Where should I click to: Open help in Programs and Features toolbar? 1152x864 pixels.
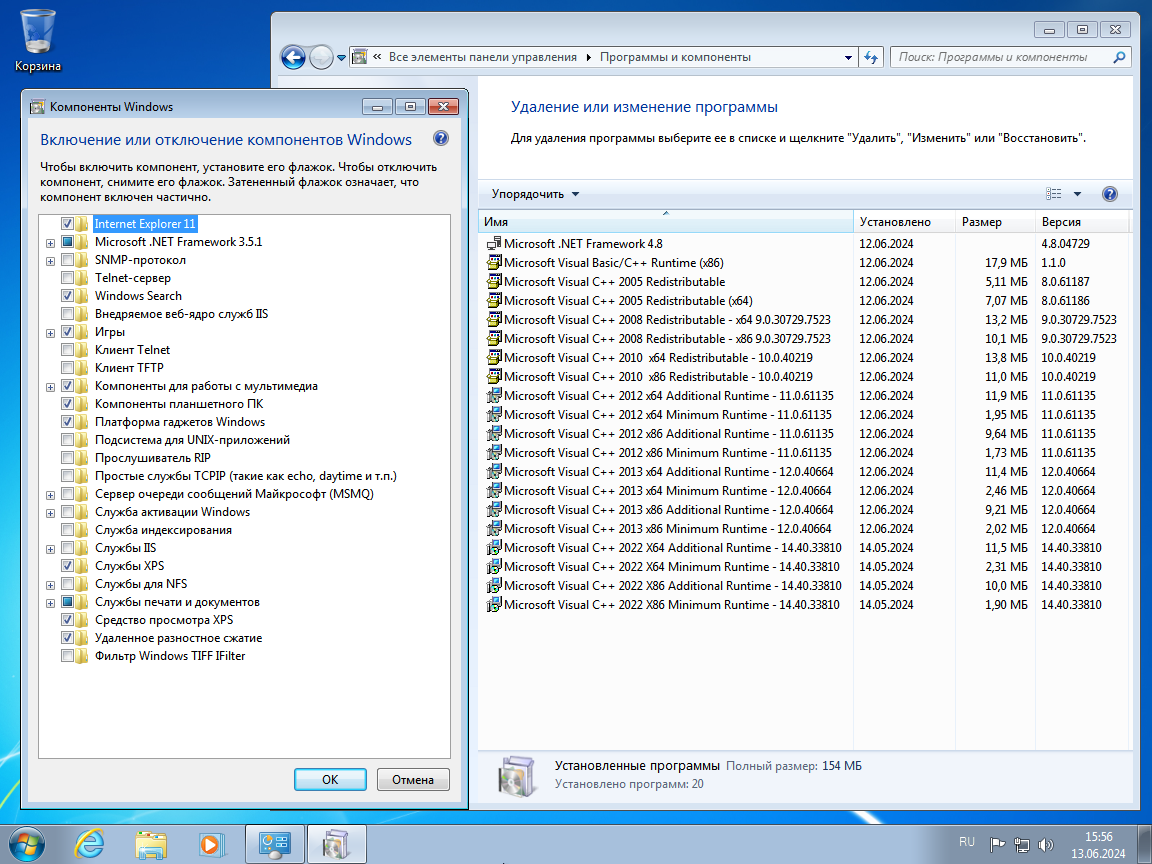(1109, 194)
